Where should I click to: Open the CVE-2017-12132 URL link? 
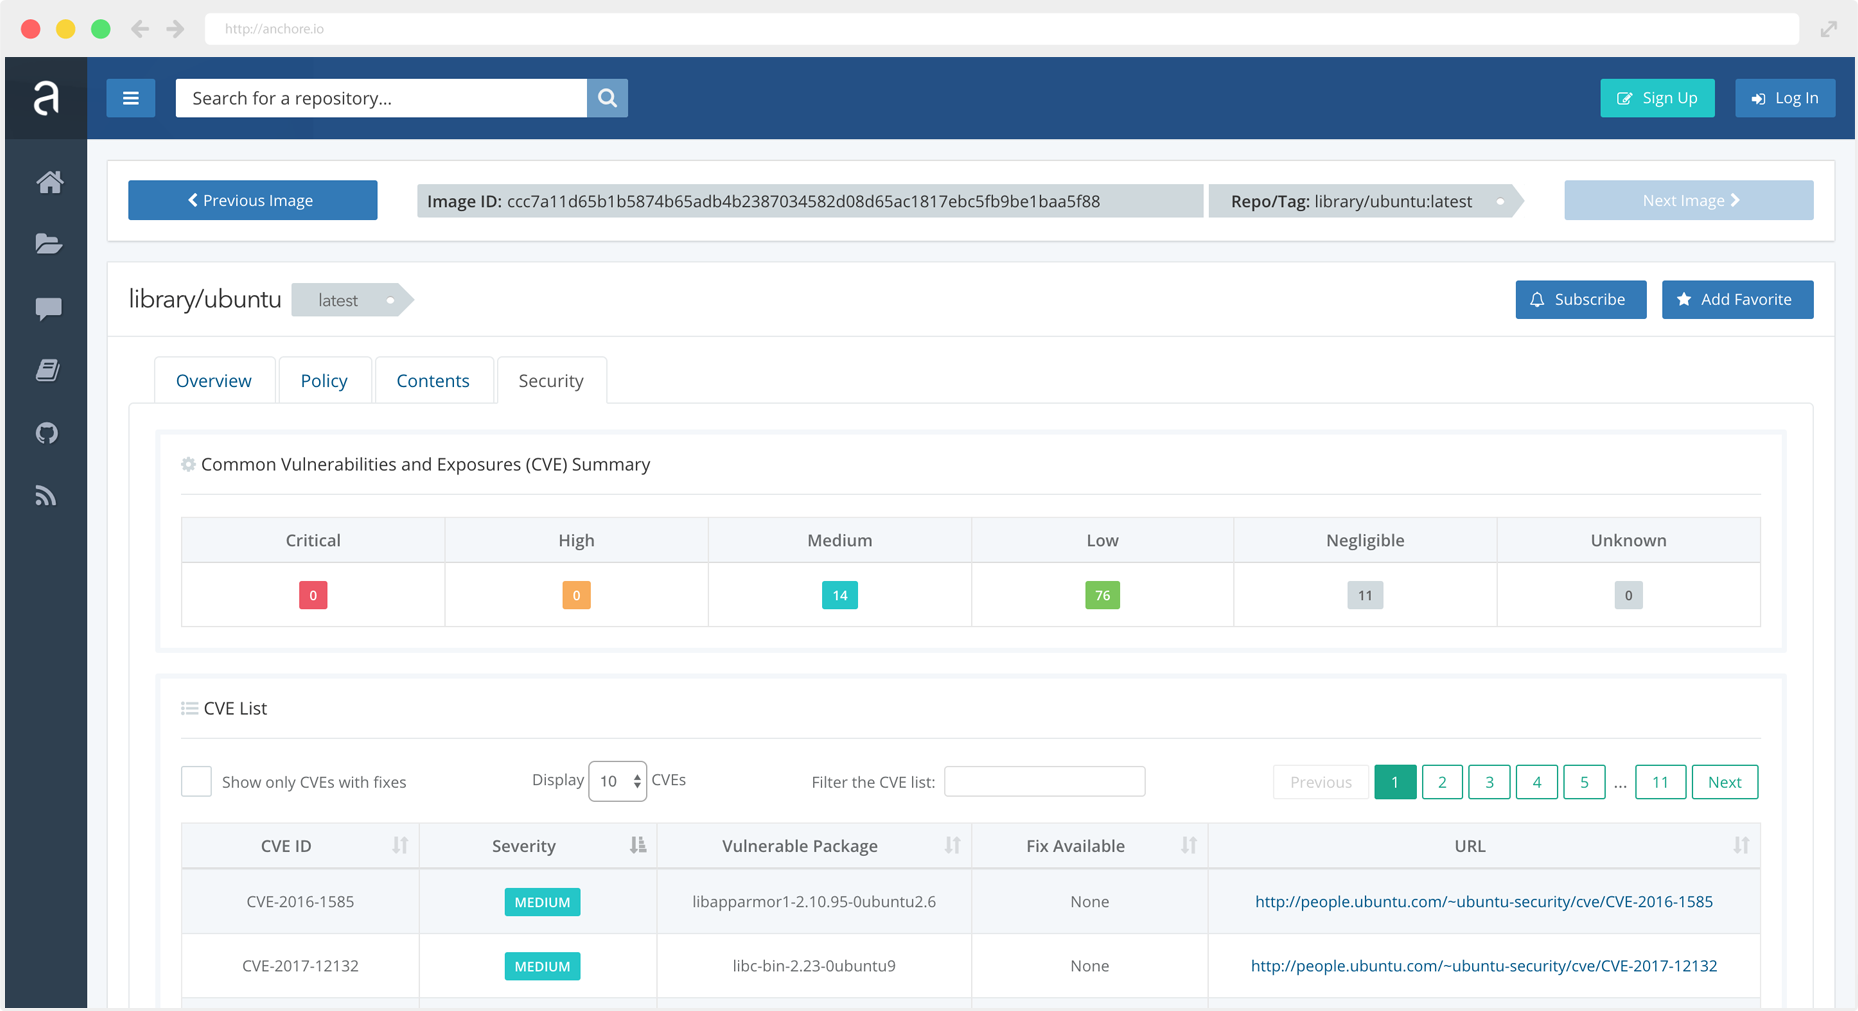(1484, 965)
